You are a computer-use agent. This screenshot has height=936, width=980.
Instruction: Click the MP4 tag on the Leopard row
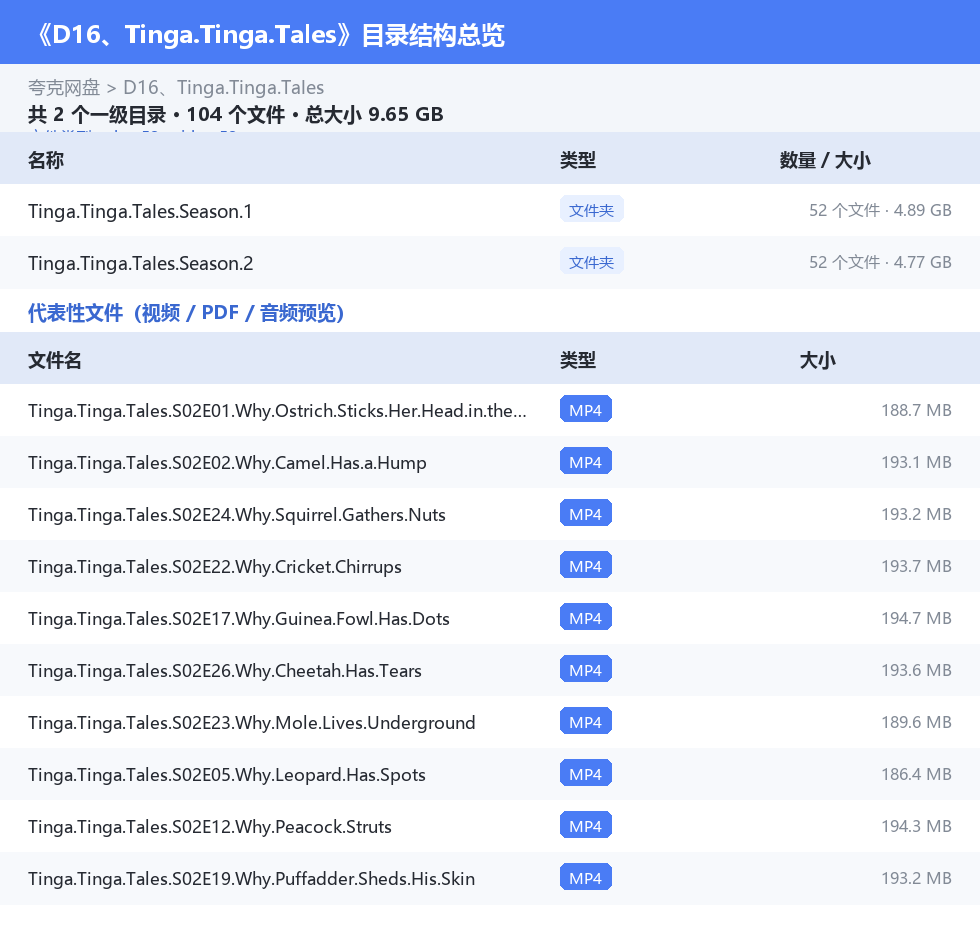(x=586, y=773)
